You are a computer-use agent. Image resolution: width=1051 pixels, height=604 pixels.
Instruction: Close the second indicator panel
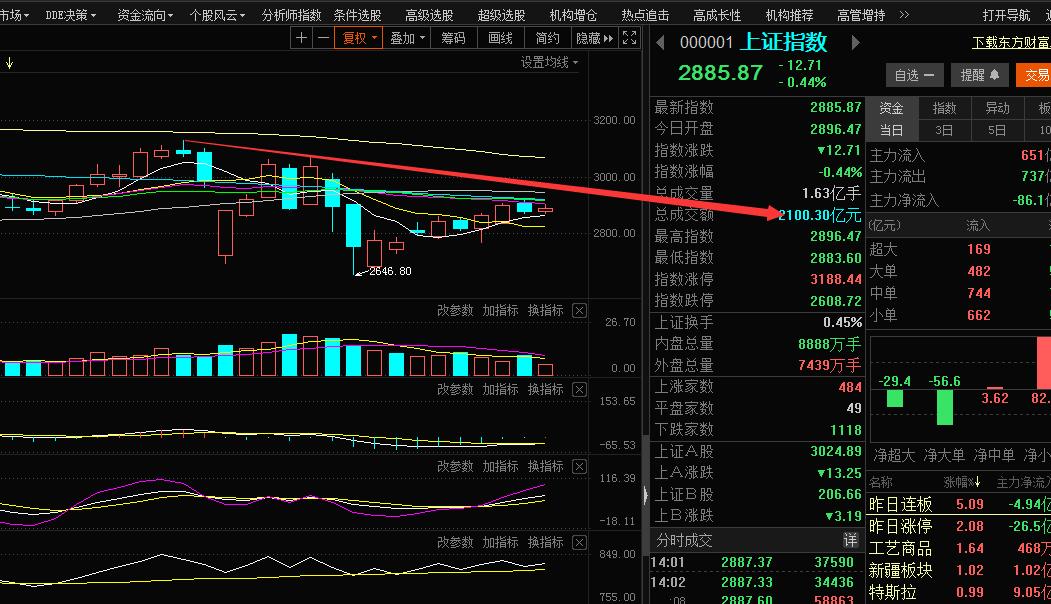580,389
